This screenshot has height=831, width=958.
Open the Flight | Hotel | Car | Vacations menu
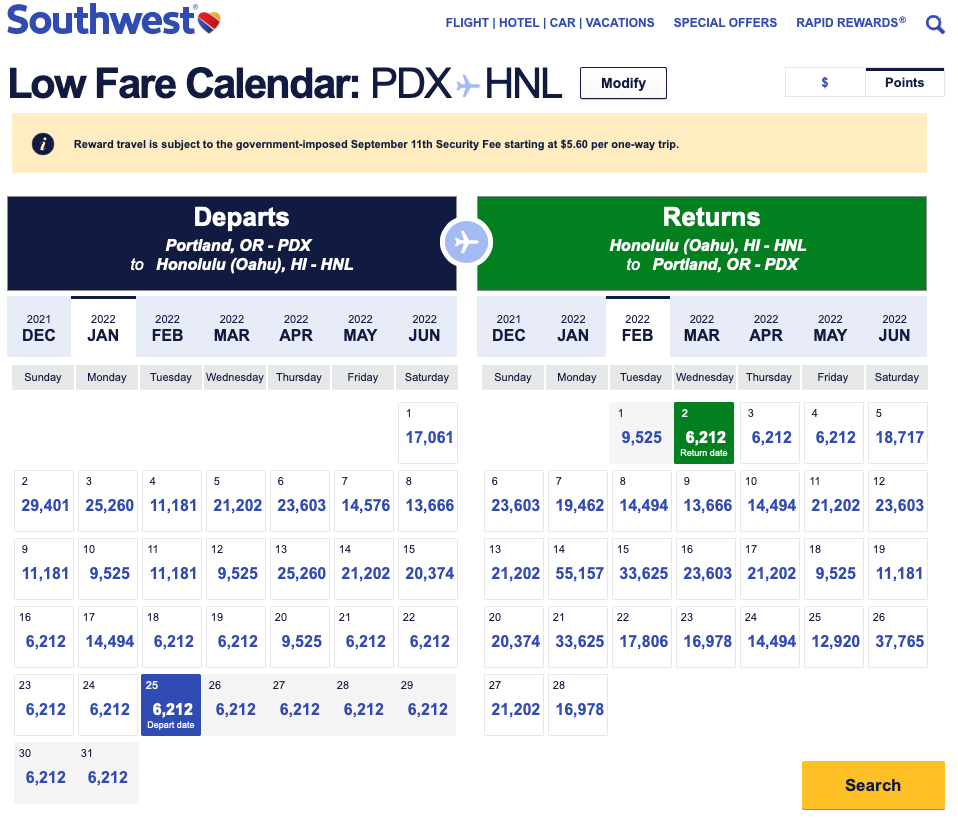[x=550, y=22]
